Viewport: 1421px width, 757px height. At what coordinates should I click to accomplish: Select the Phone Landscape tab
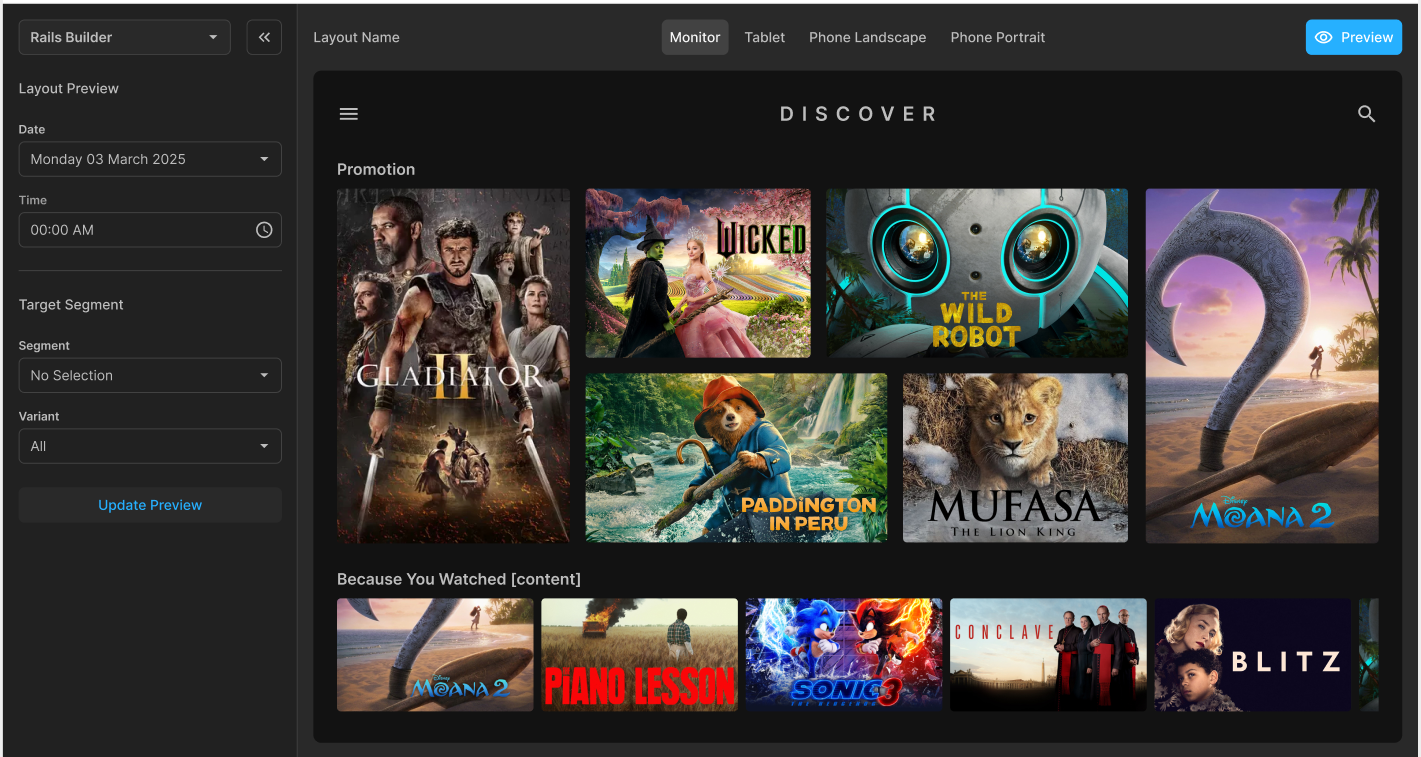(867, 37)
